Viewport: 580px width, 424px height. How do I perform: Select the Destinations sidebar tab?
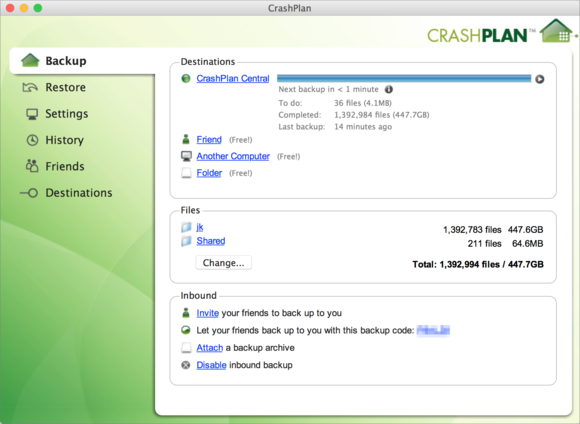[79, 193]
